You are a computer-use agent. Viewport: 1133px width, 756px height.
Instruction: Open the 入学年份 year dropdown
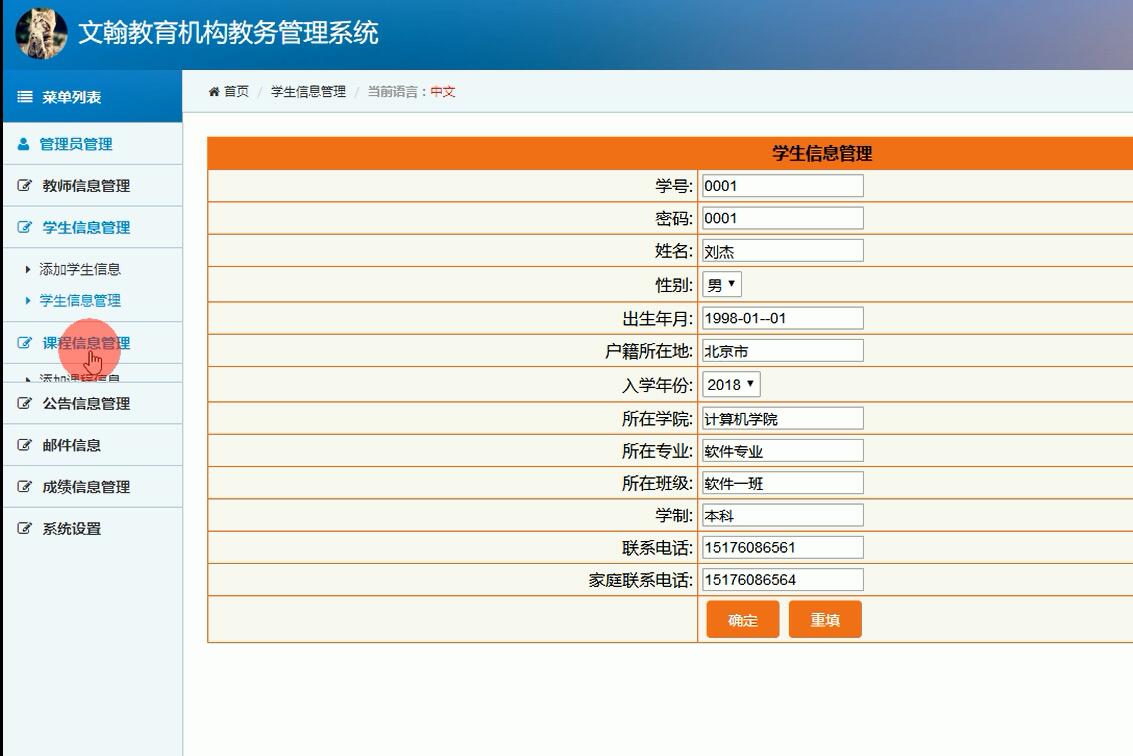point(731,385)
